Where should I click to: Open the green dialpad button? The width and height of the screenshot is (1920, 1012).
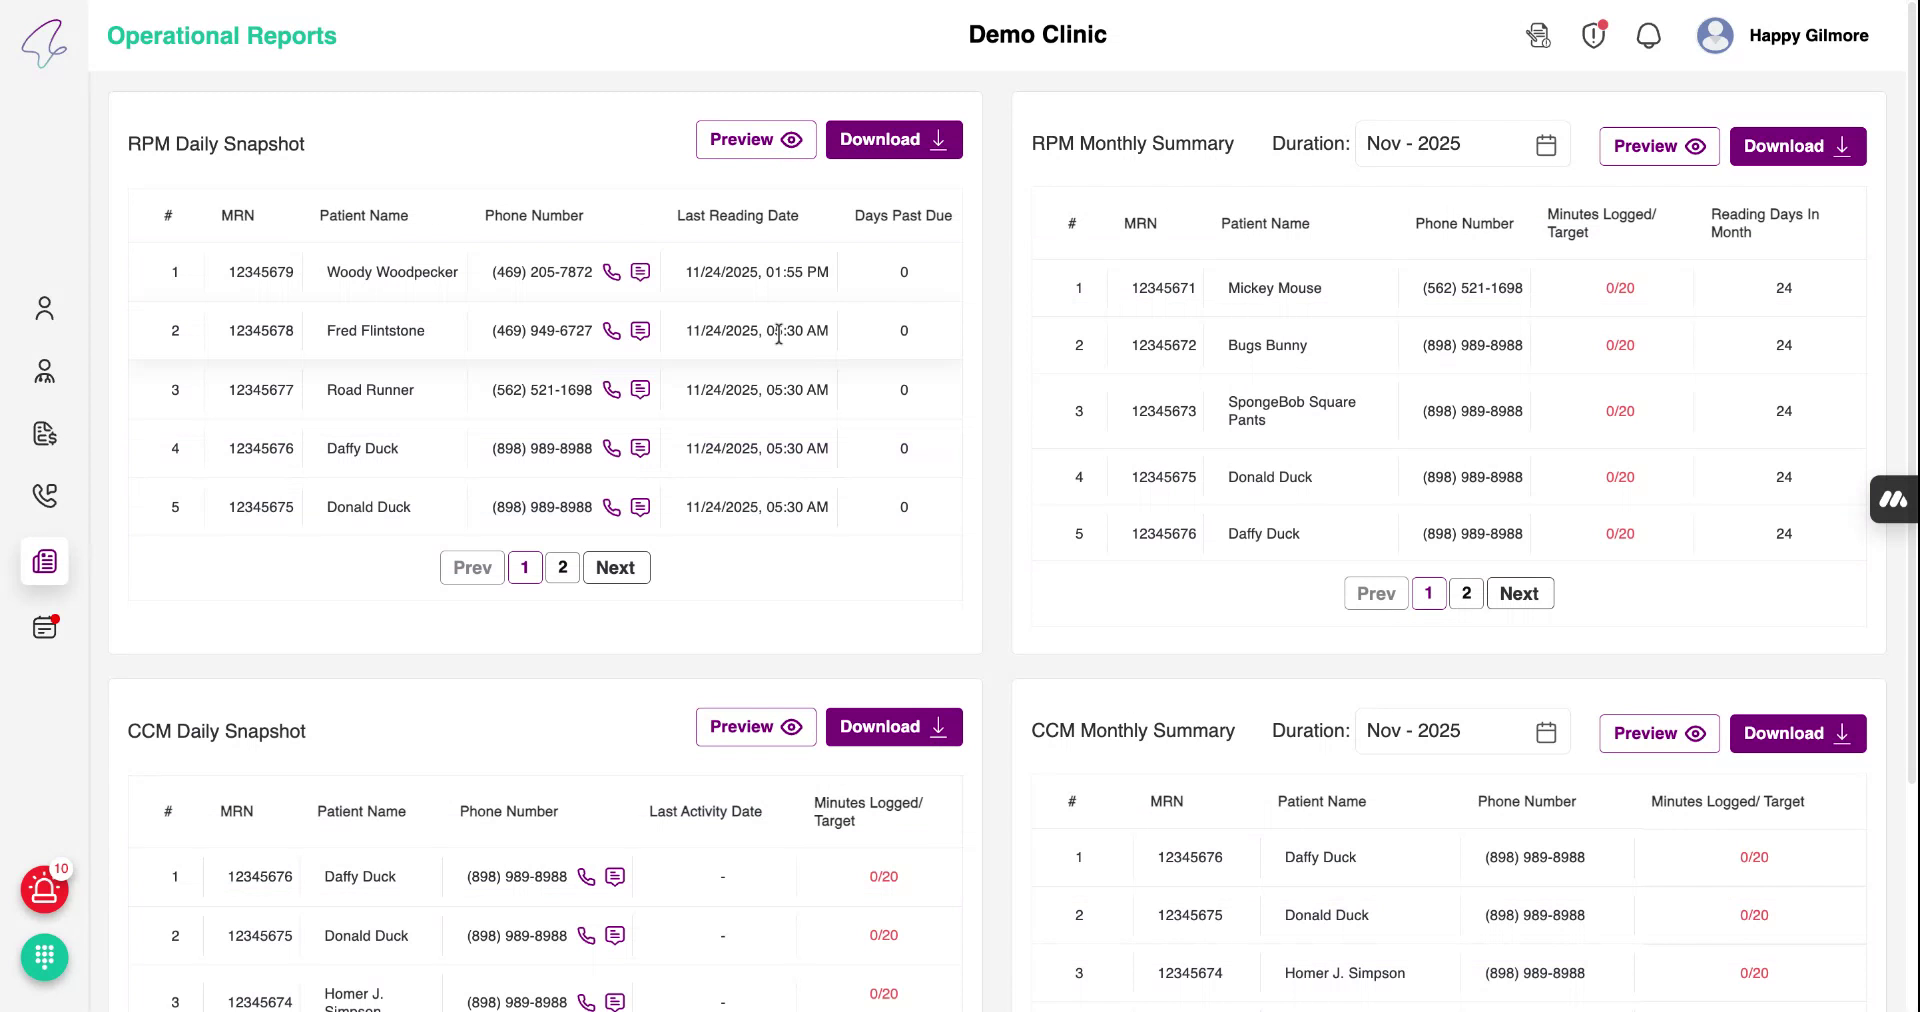click(x=44, y=958)
